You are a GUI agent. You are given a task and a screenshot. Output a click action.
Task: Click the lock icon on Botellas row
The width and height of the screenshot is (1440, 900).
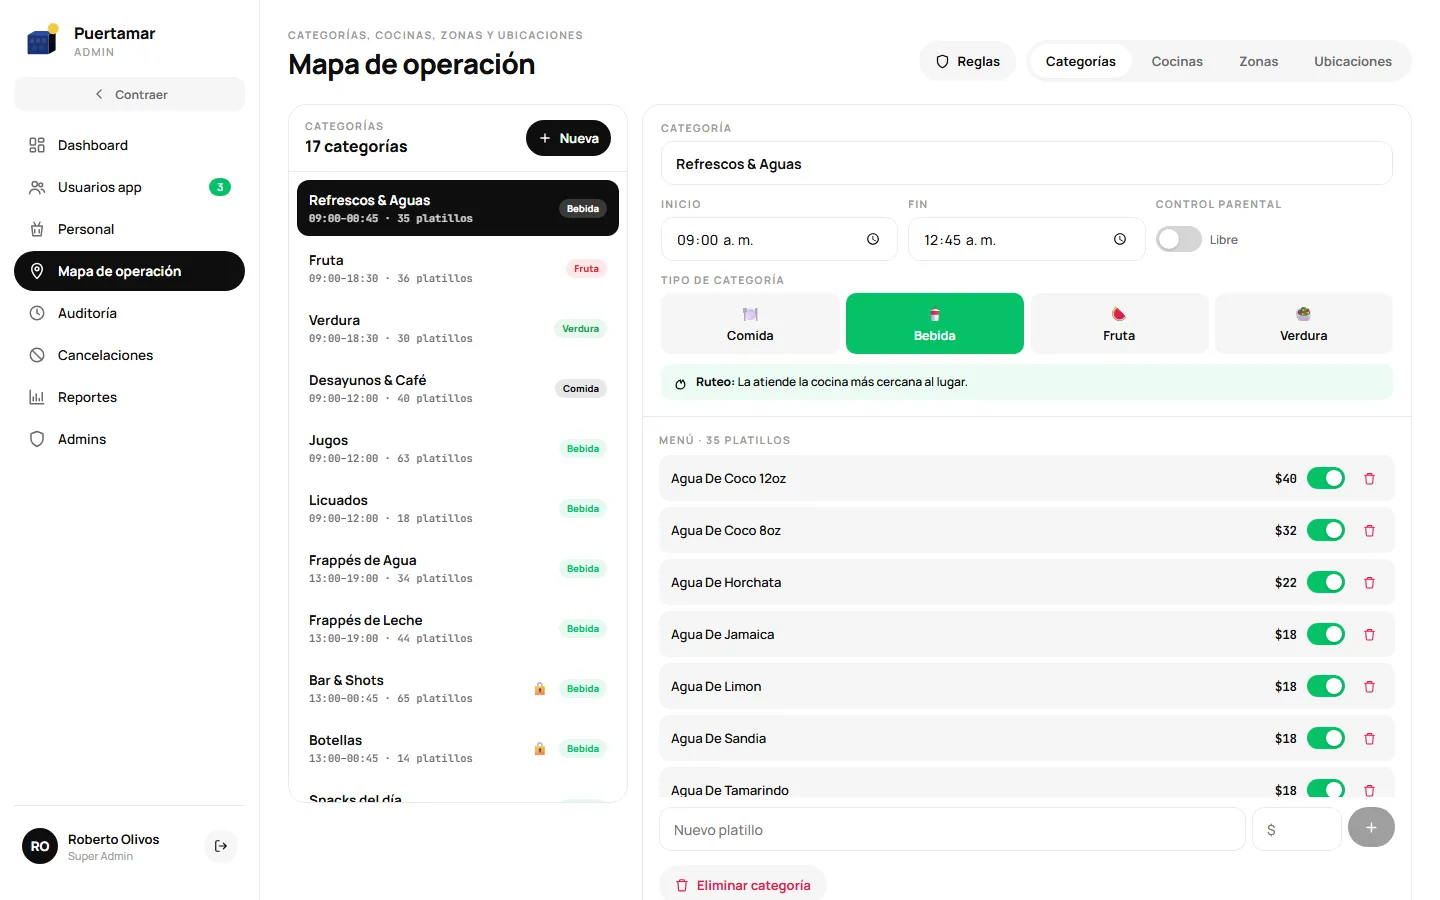click(x=540, y=749)
